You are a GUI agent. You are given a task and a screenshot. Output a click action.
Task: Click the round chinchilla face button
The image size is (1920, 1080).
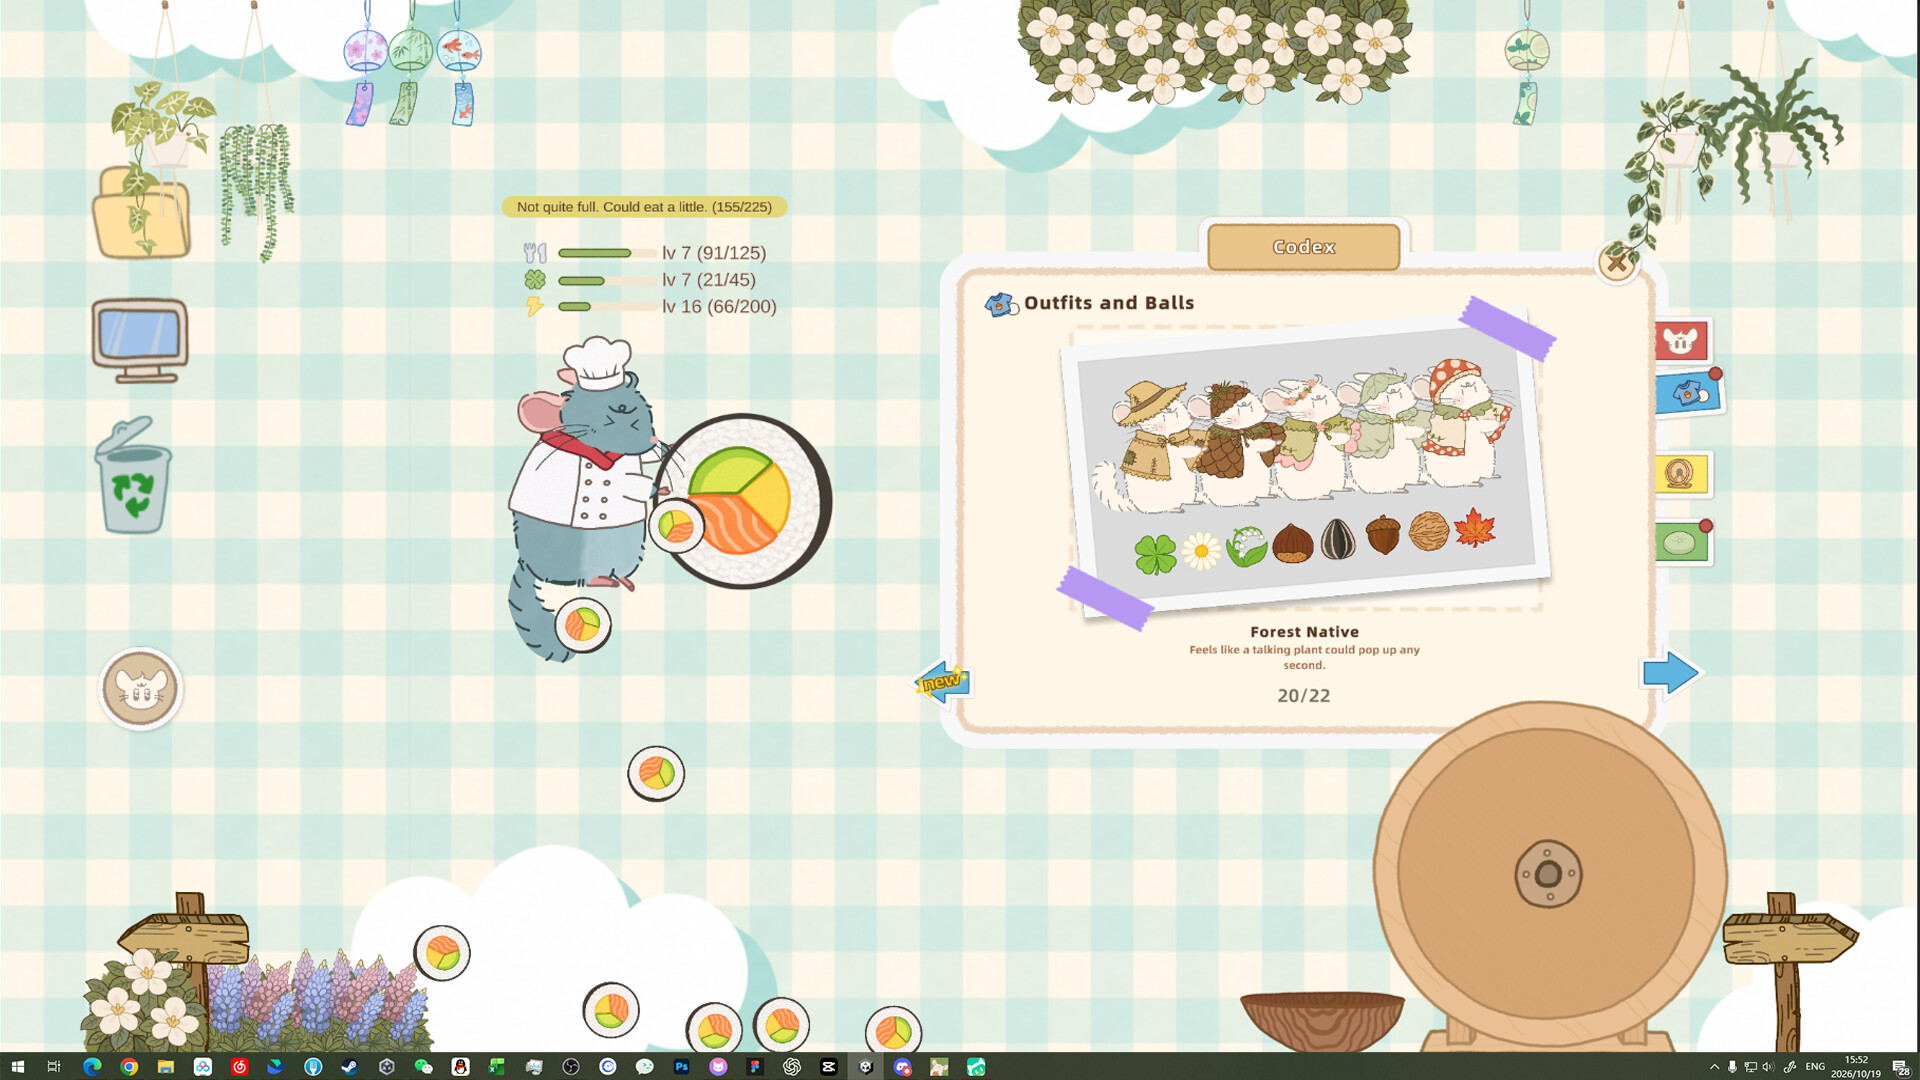point(141,689)
